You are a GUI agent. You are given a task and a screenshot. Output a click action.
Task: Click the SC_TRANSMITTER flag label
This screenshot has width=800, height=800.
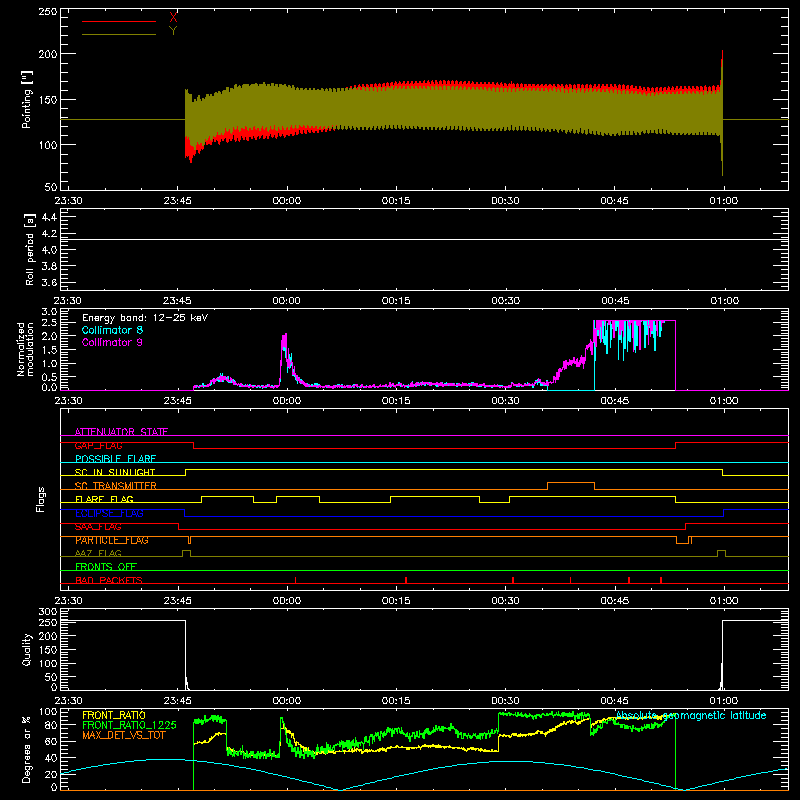tap(116, 486)
